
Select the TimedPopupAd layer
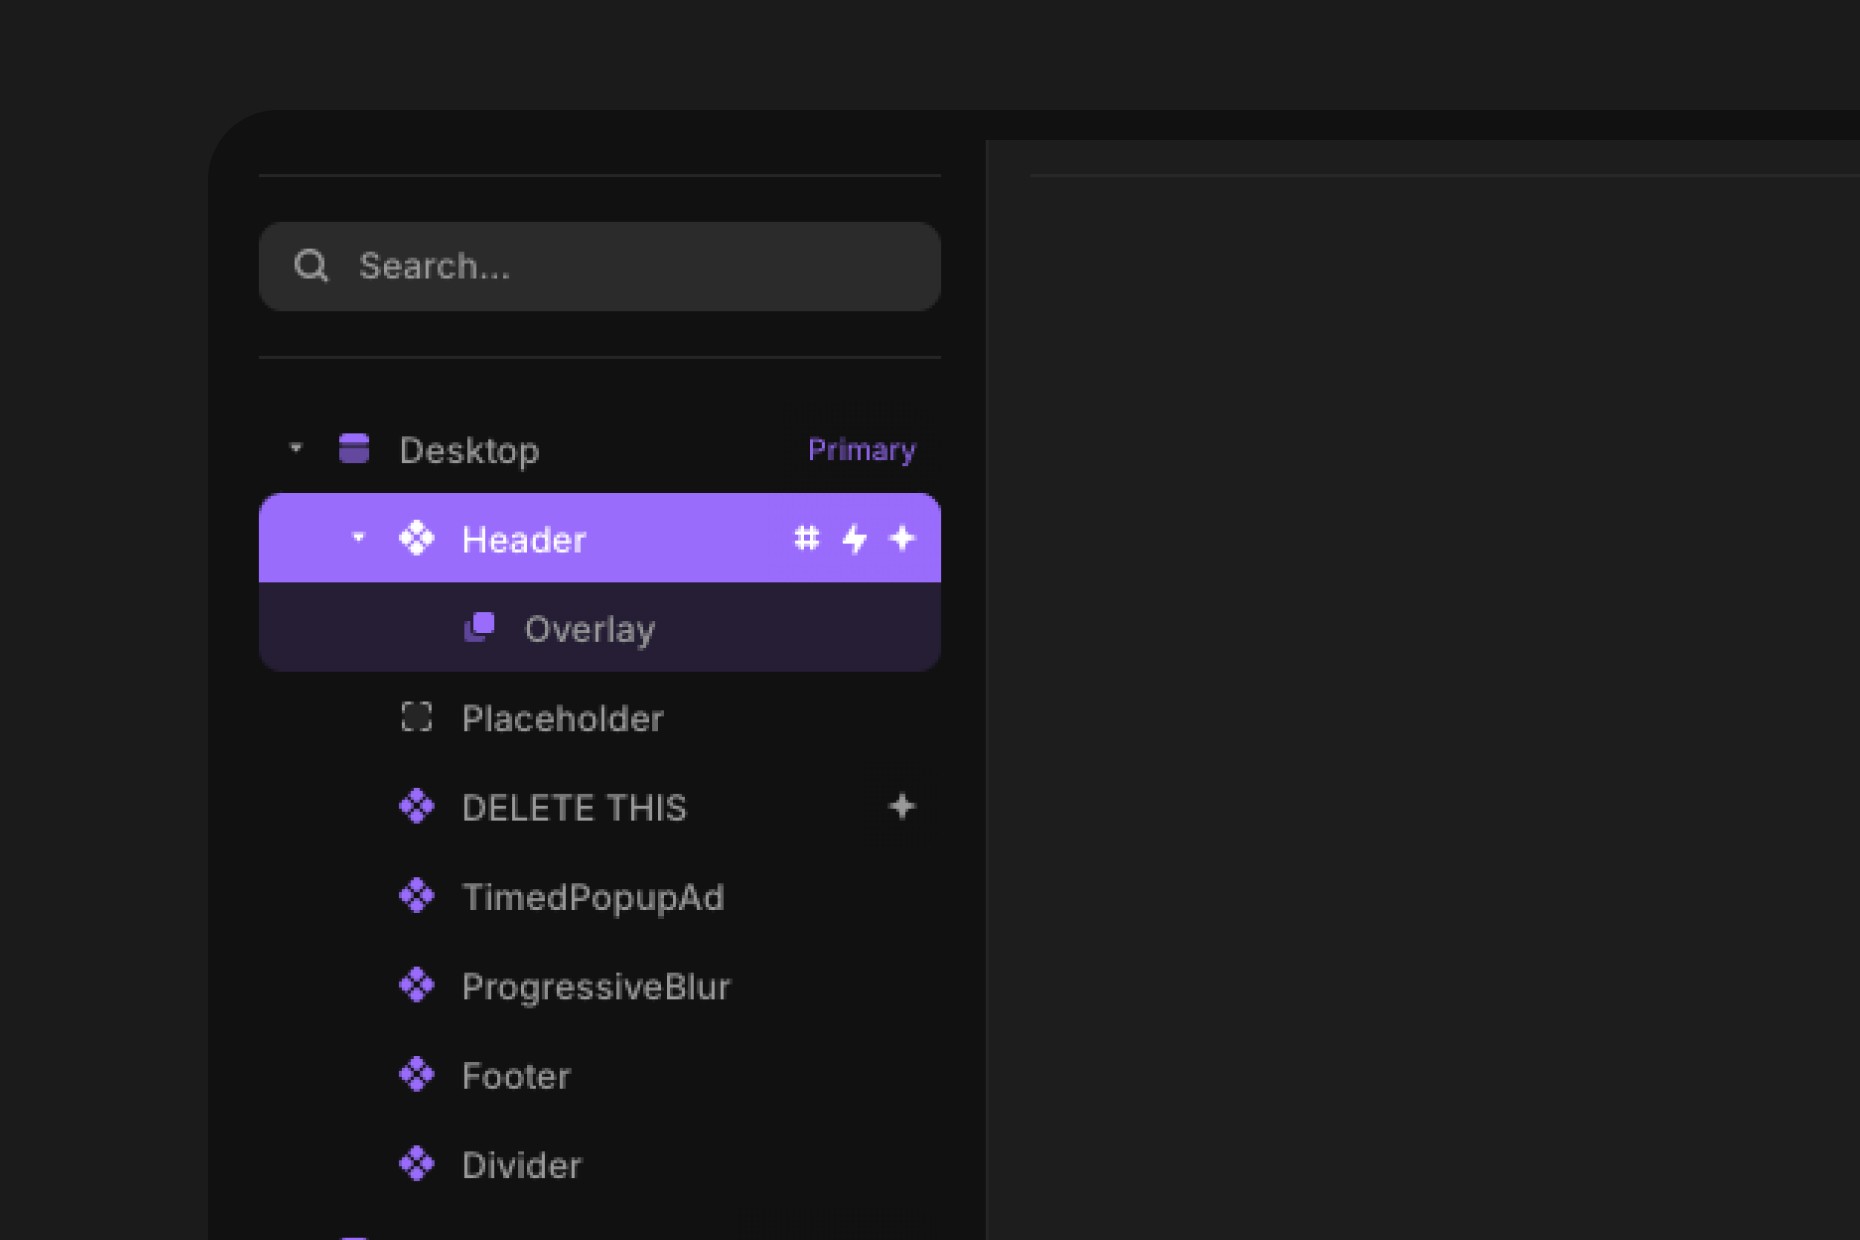[x=594, y=897]
